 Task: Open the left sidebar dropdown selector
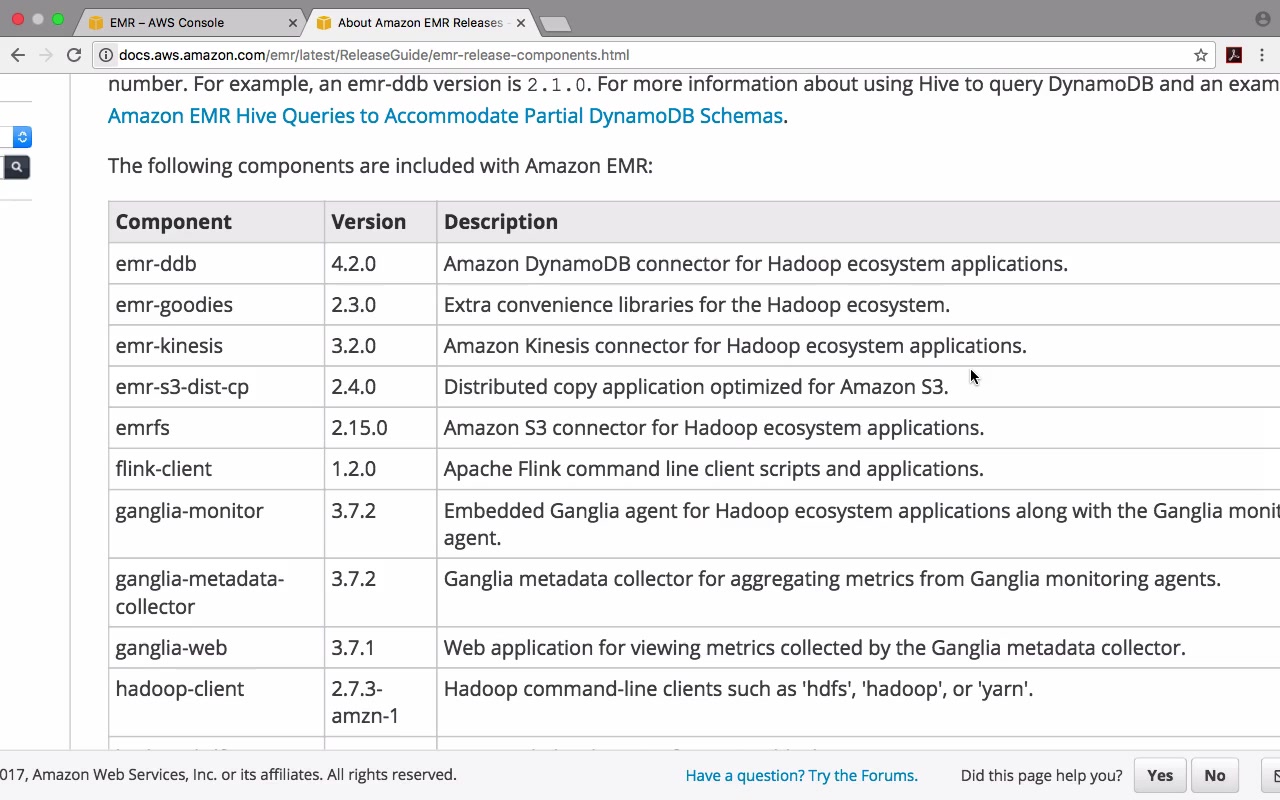[x=22, y=137]
